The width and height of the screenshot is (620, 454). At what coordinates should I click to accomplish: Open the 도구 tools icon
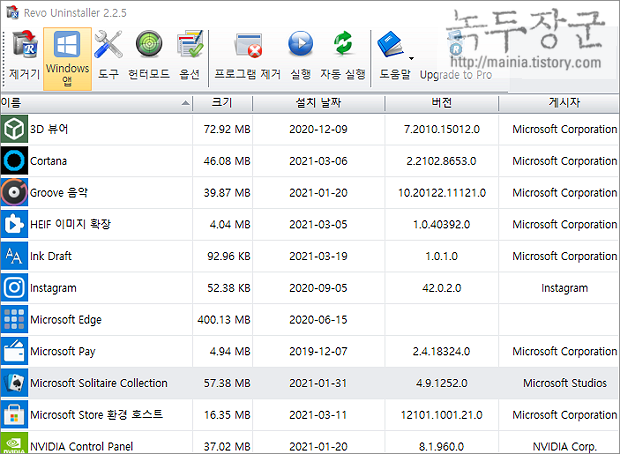coord(108,55)
